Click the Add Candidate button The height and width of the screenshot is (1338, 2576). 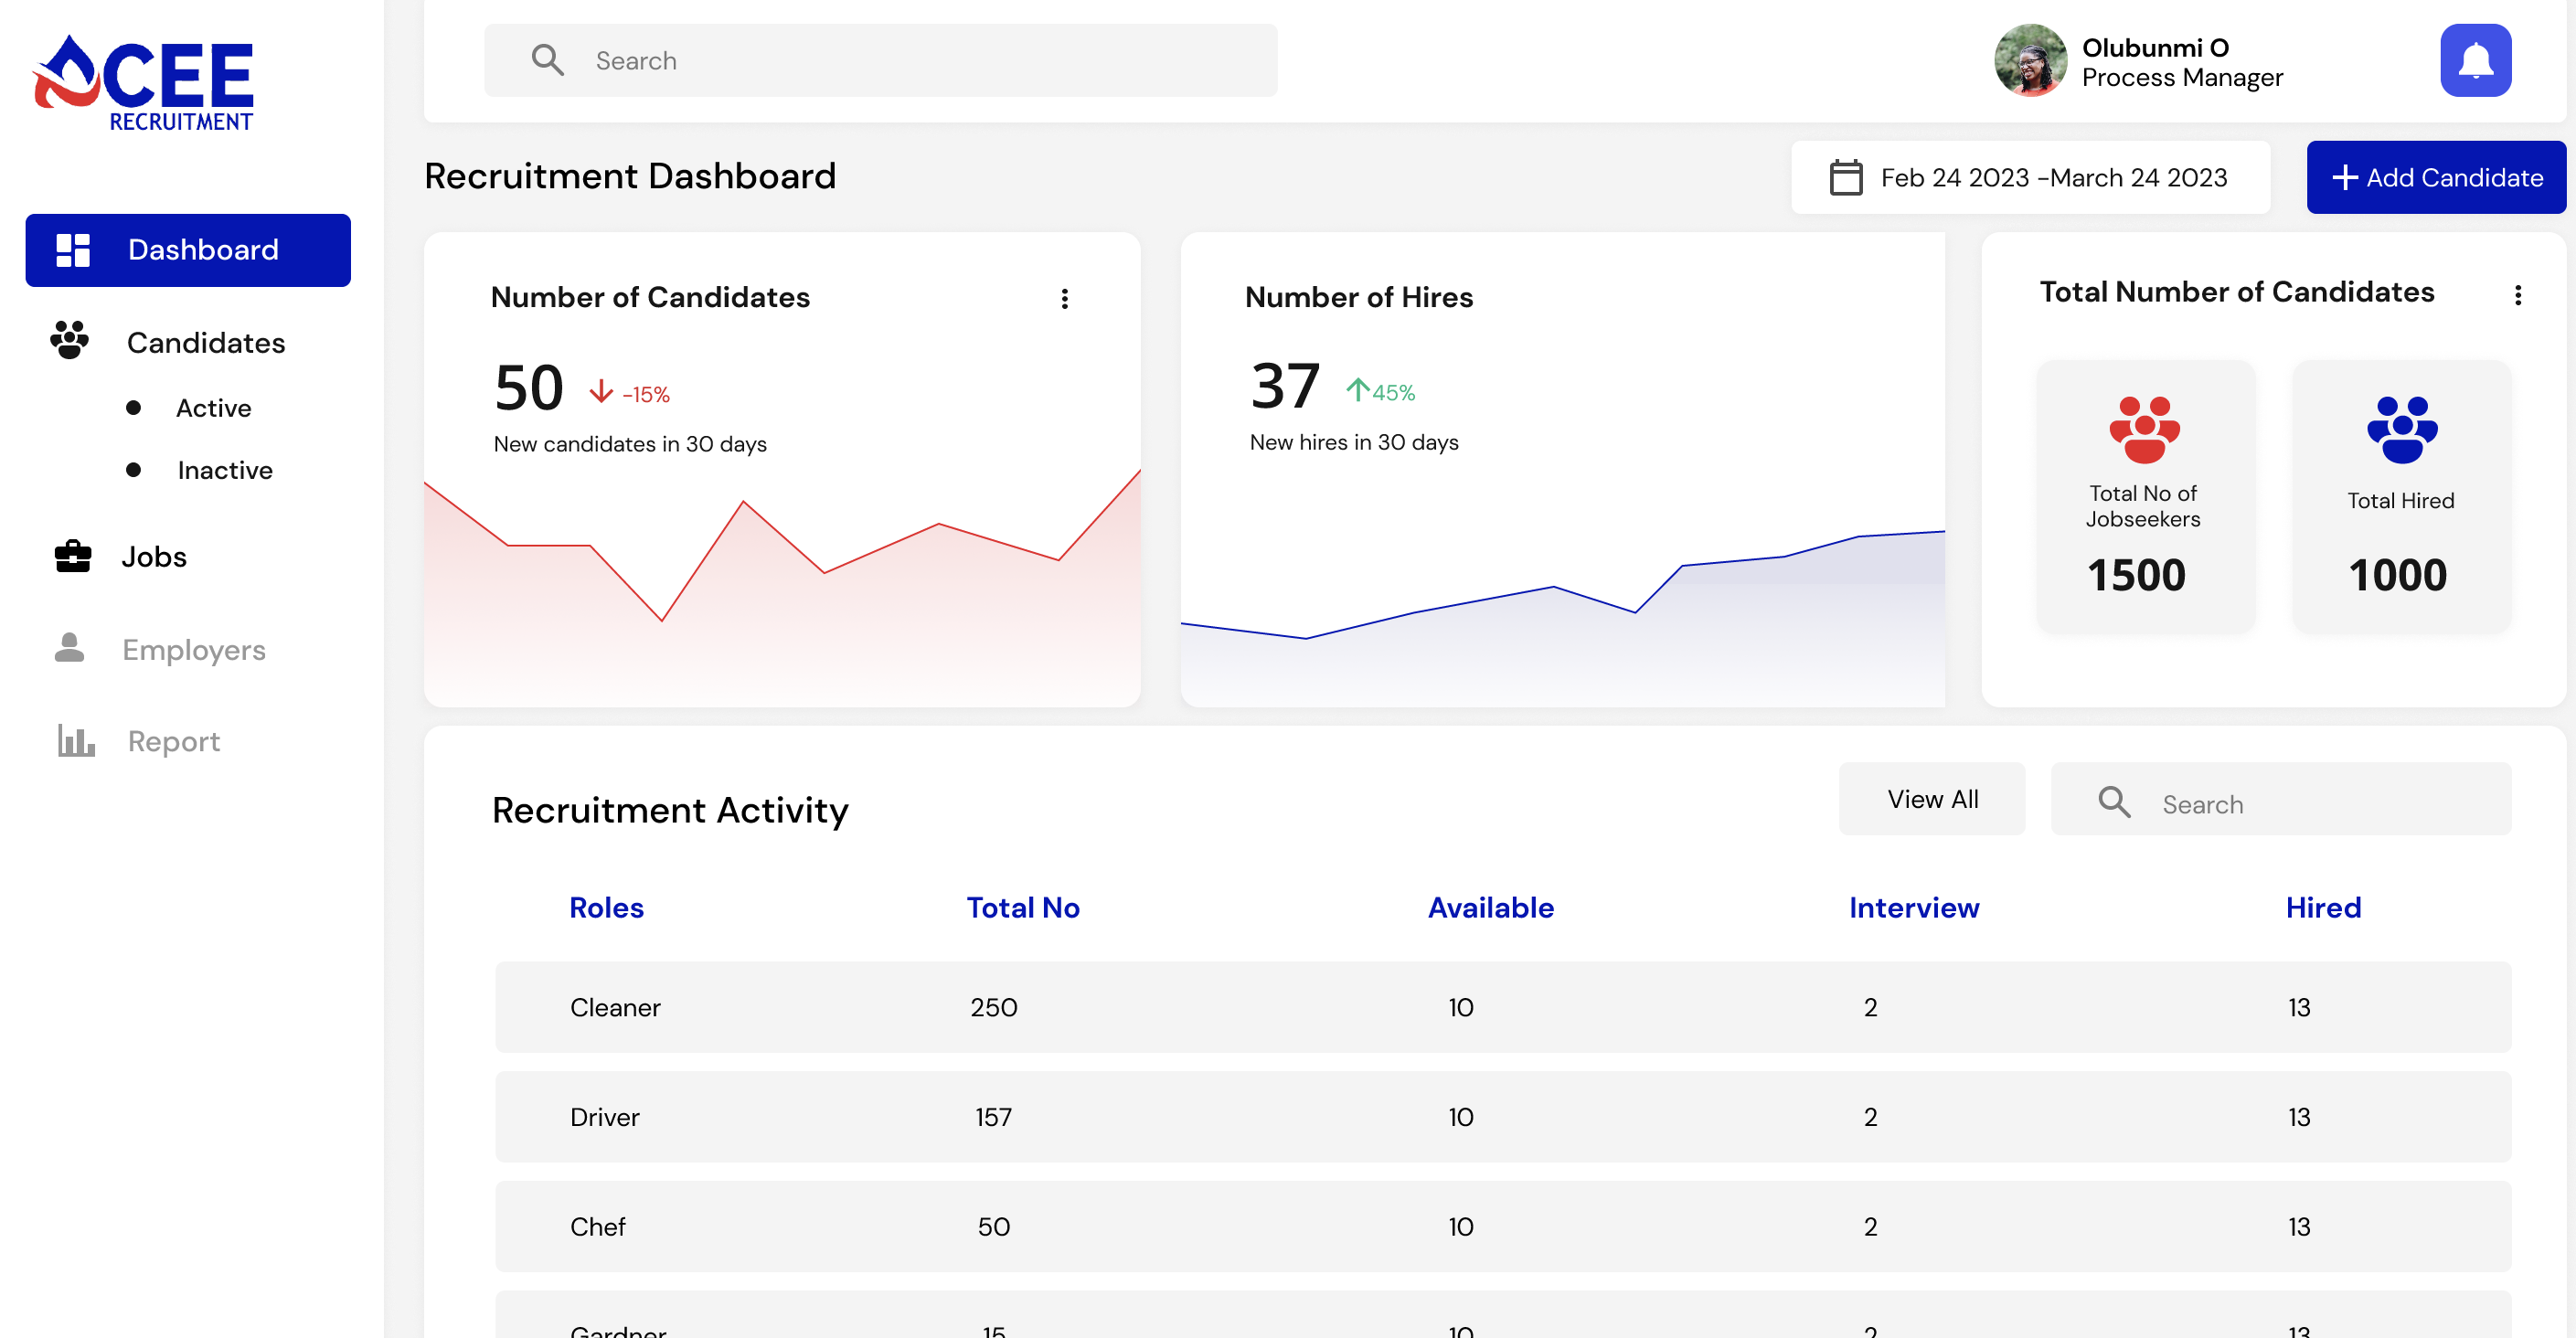pyautogui.click(x=2437, y=177)
